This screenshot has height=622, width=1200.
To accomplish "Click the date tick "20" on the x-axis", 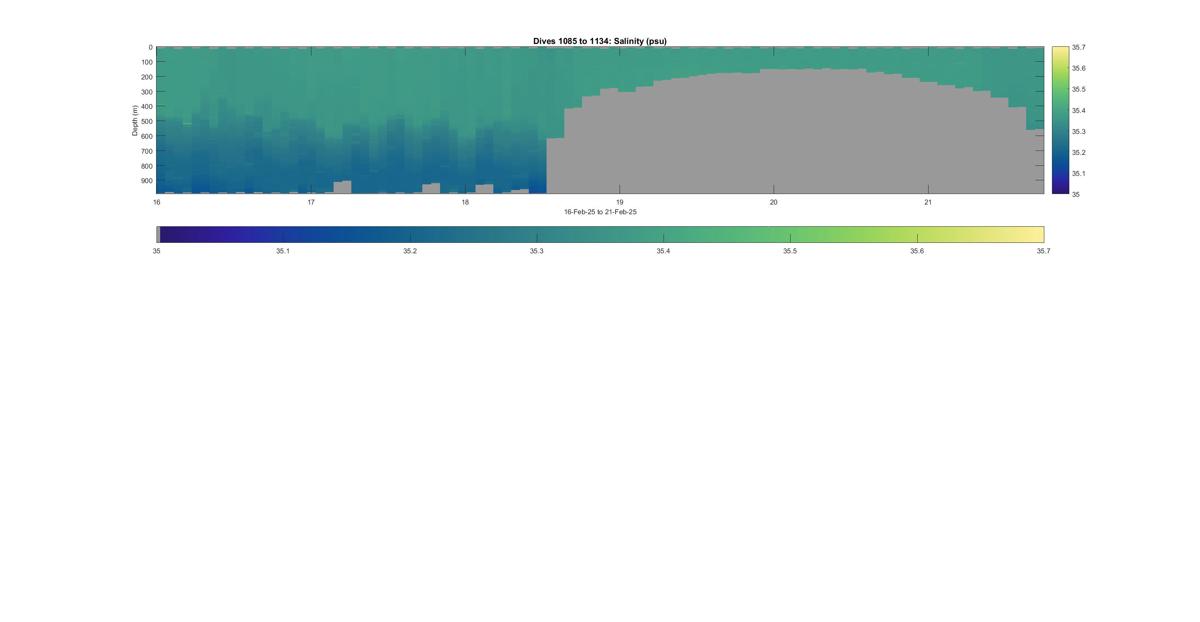I will (x=773, y=202).
